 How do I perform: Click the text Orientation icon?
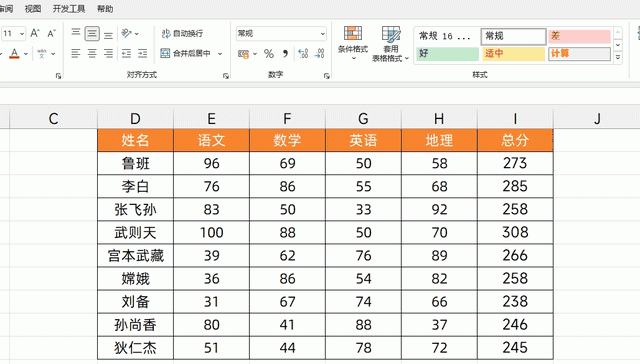click(127, 33)
